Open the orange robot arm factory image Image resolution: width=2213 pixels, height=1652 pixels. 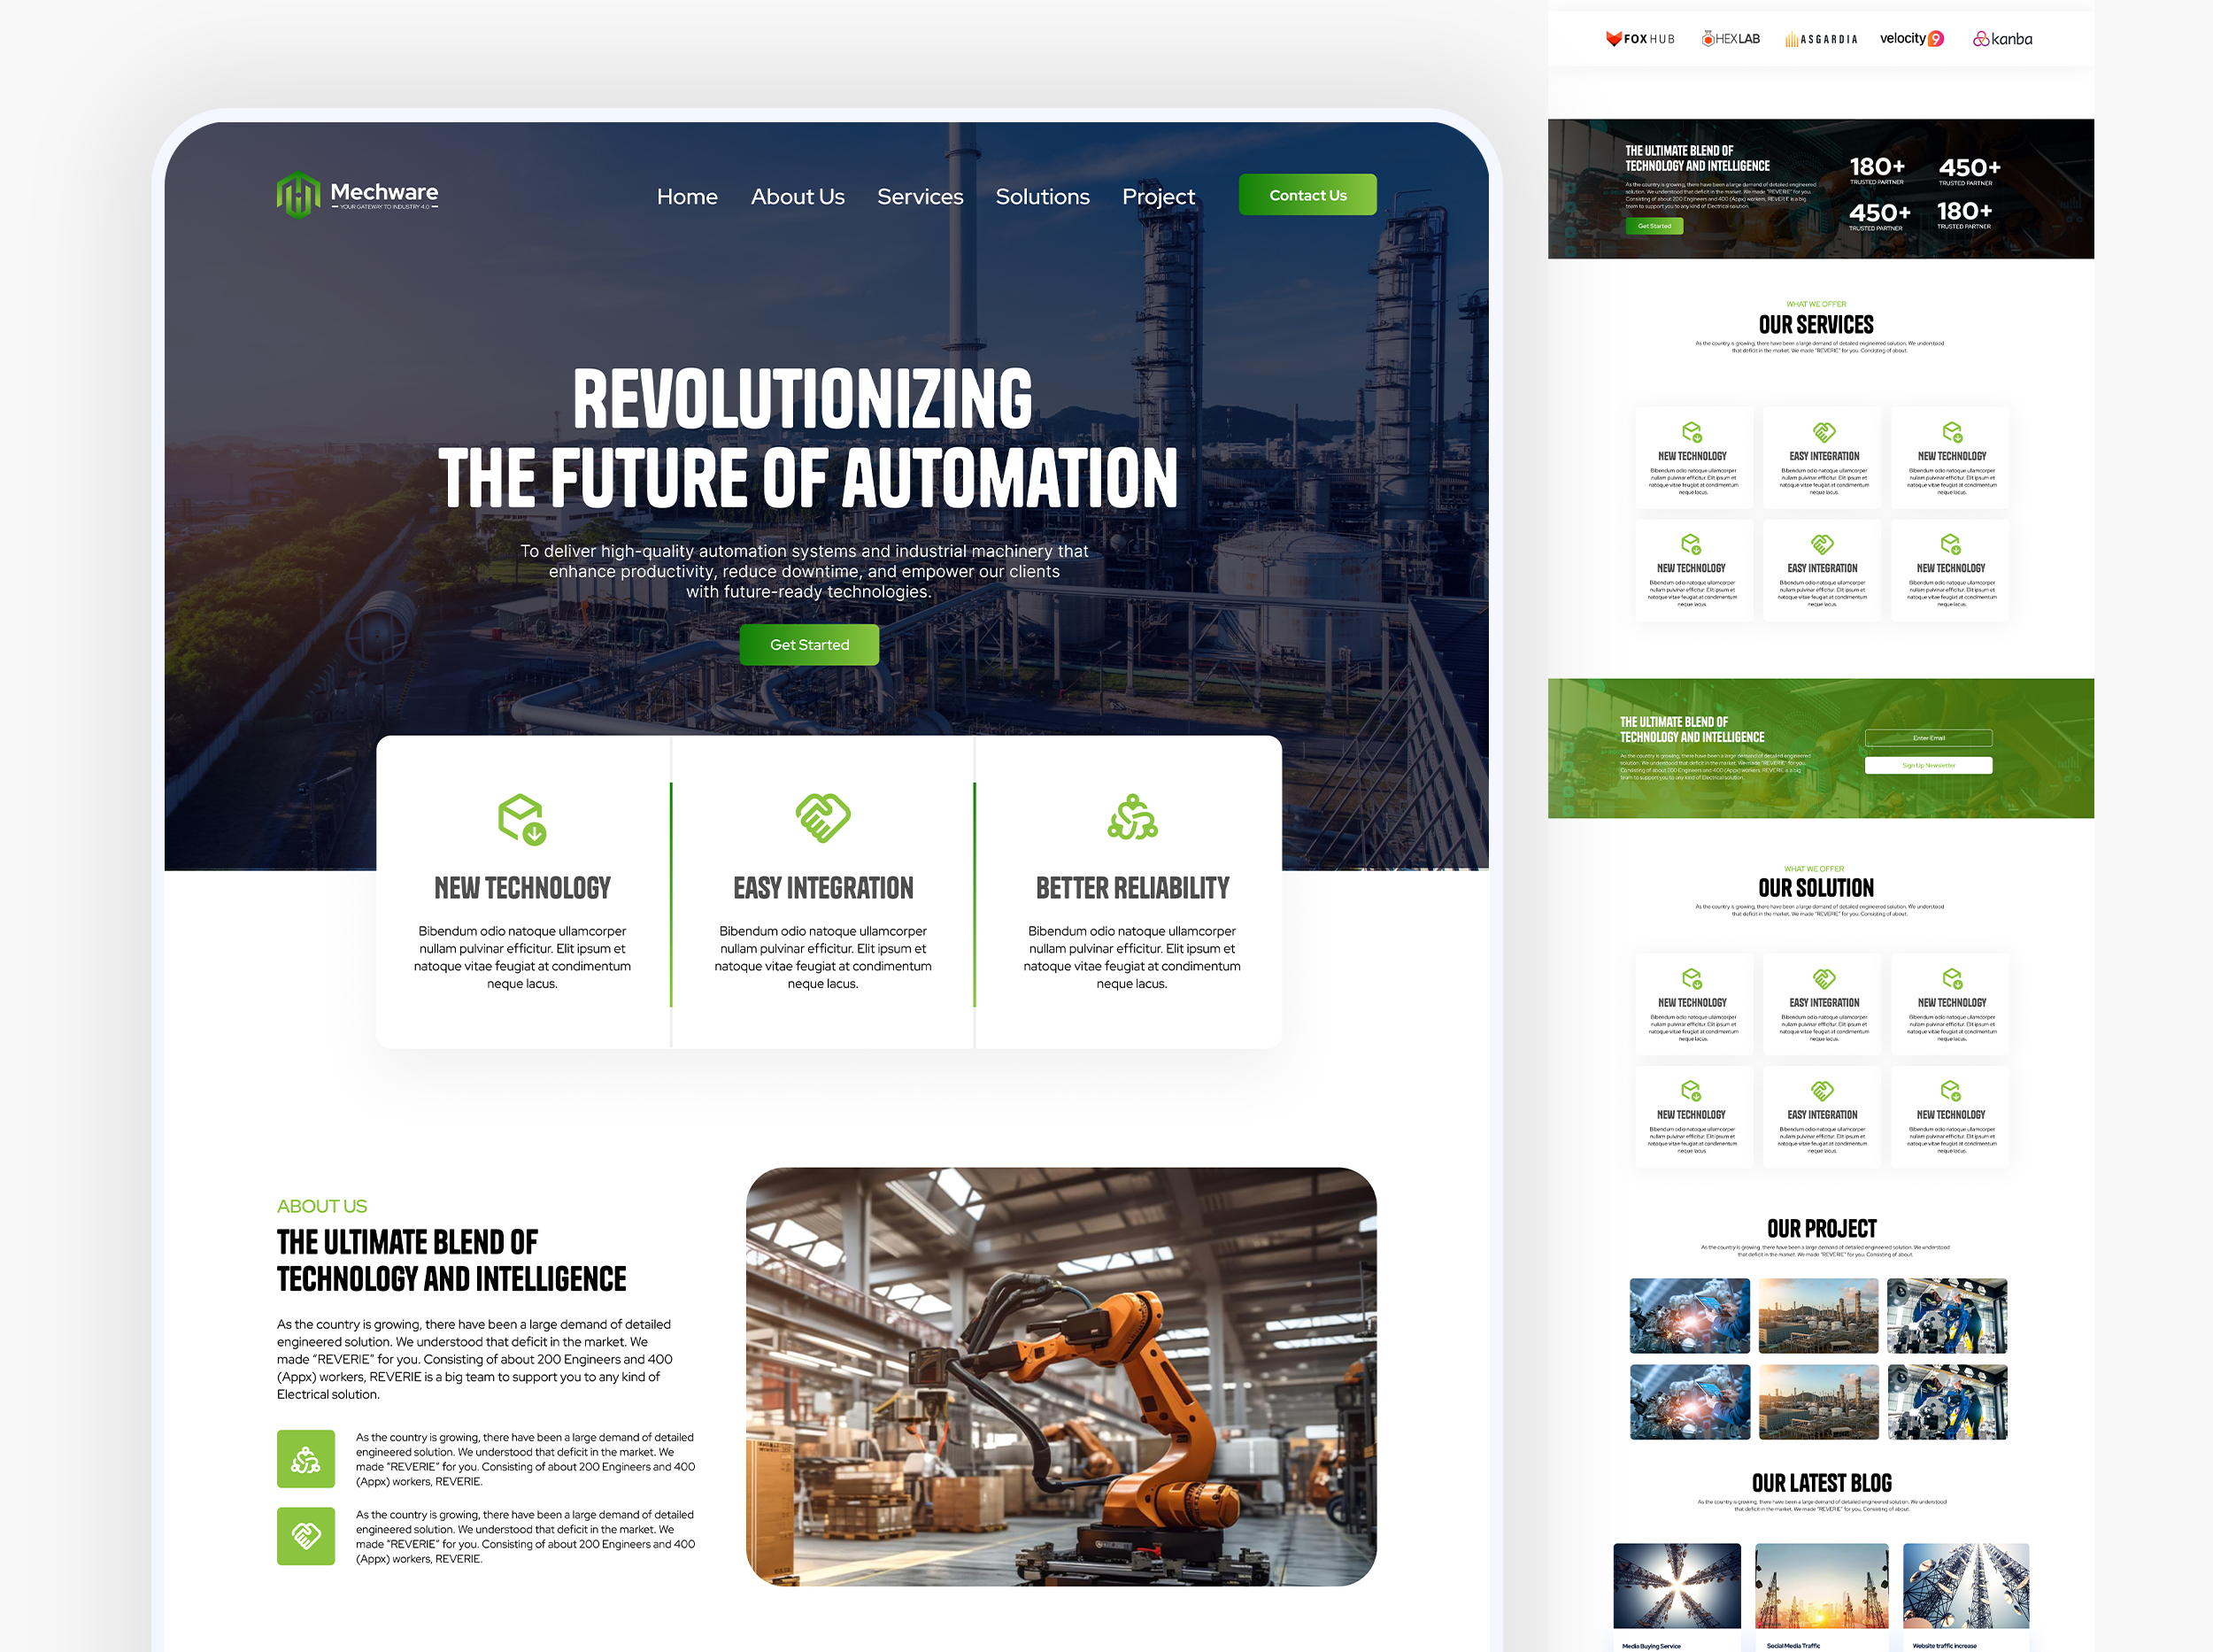pyautogui.click(x=1061, y=1376)
